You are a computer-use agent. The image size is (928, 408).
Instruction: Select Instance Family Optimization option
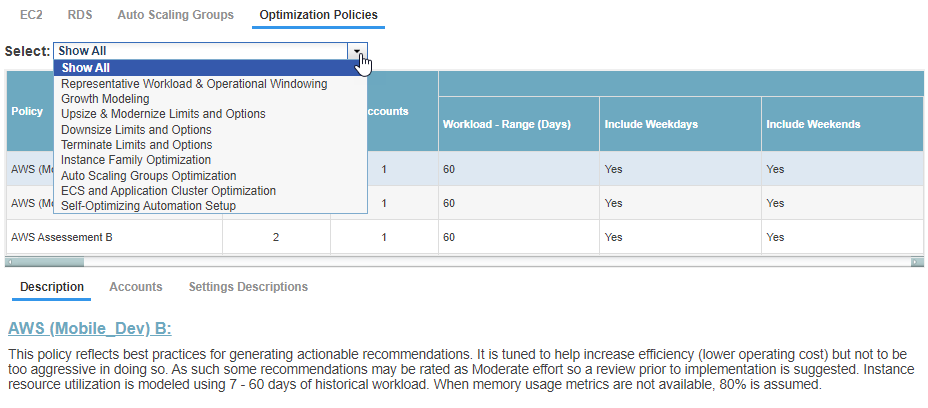(136, 160)
